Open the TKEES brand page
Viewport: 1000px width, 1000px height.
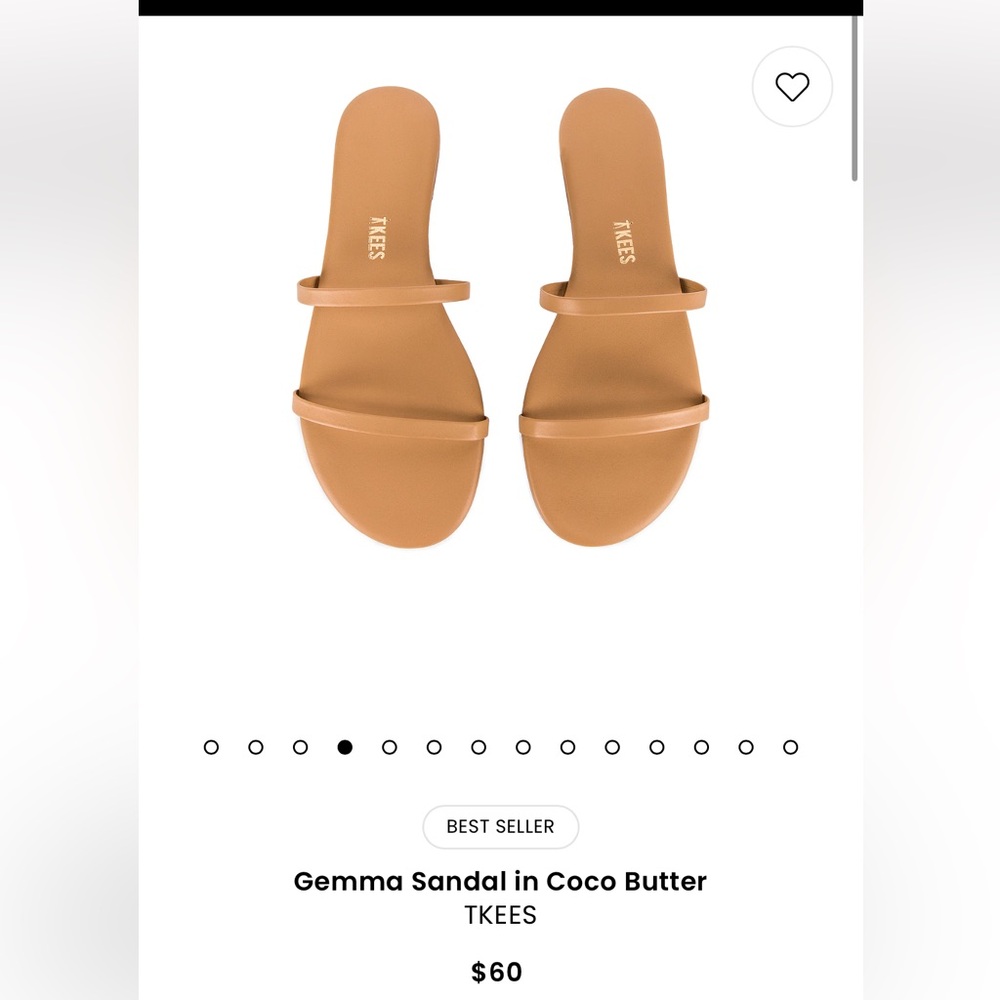pos(500,915)
